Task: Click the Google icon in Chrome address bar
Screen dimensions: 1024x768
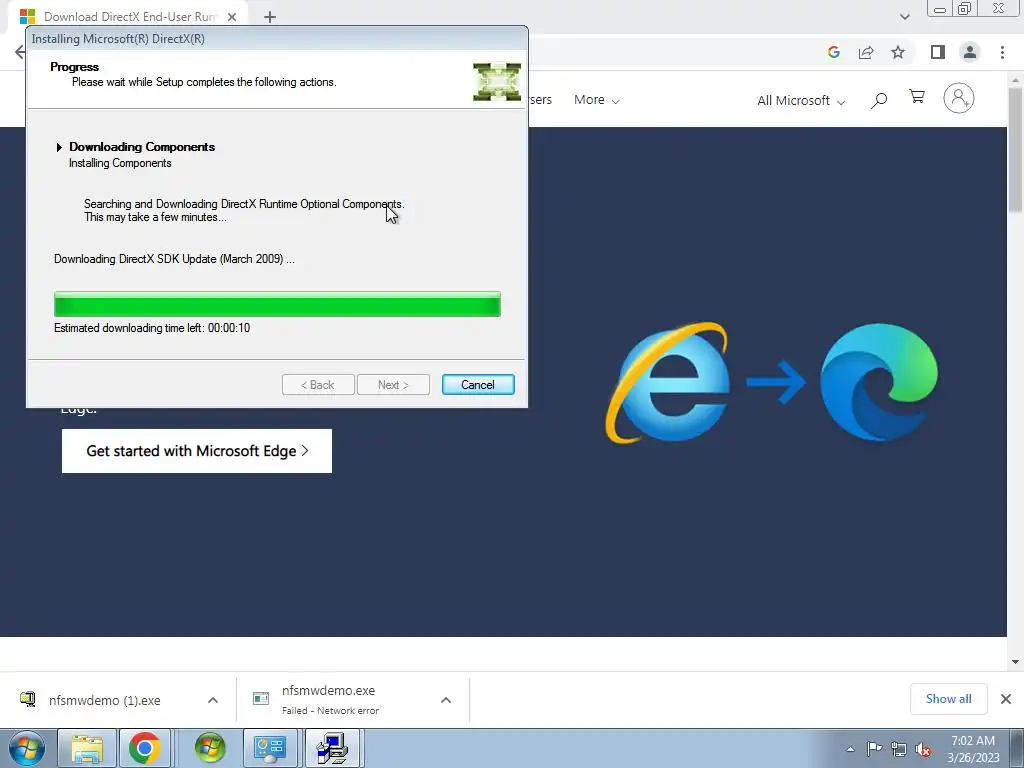Action: 833,52
